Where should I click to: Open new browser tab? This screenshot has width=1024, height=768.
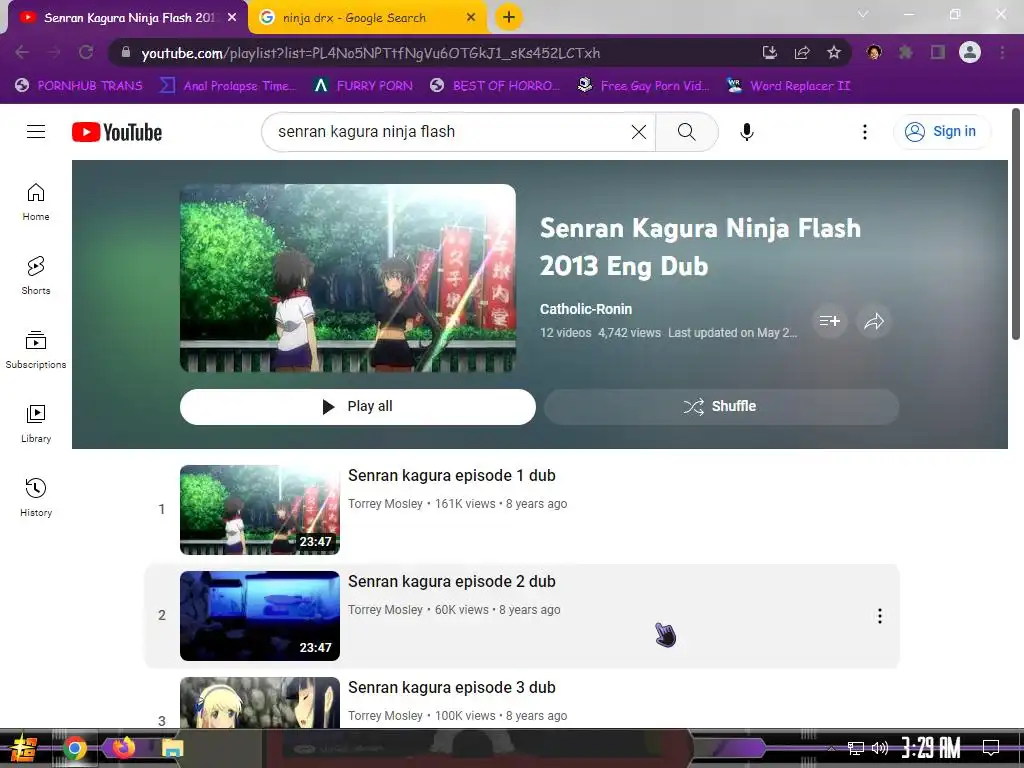tap(509, 18)
